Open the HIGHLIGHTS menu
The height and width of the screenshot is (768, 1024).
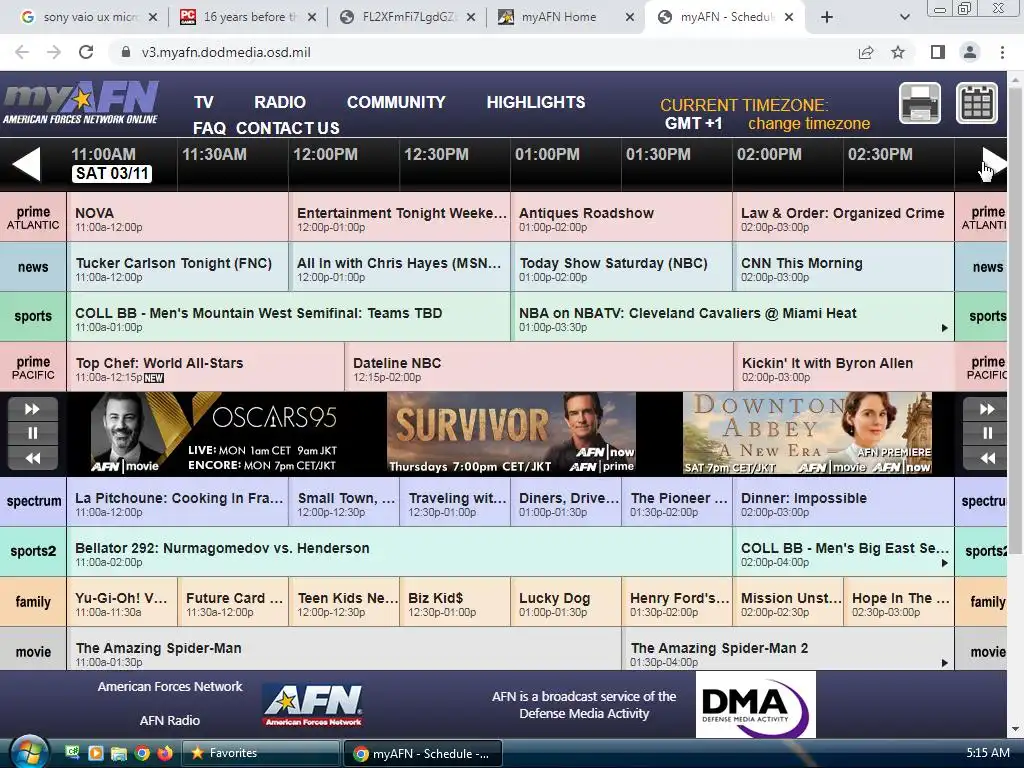pyautogui.click(x=536, y=103)
